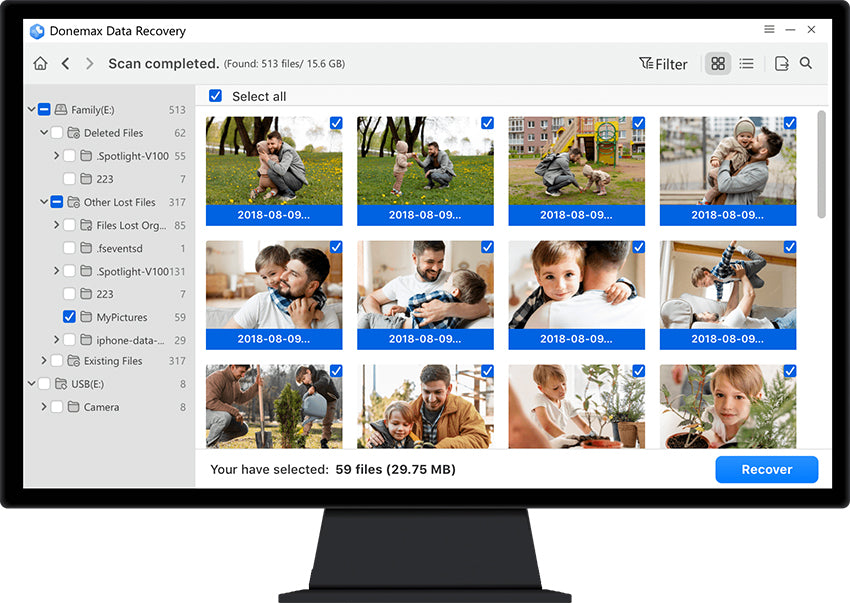Select the iphone-data folder in tree
Image resolution: width=850 pixels, height=604 pixels.
coord(130,340)
